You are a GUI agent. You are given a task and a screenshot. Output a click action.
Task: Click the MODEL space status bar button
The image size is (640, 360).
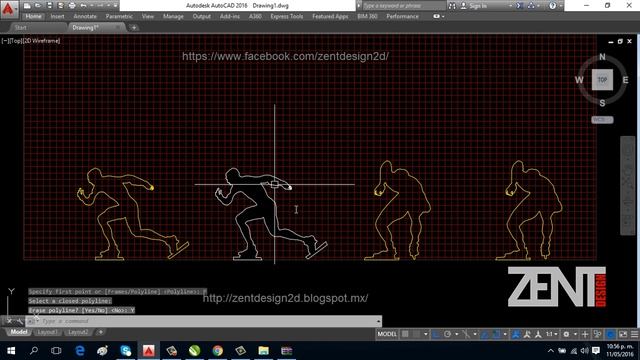pos(387,334)
